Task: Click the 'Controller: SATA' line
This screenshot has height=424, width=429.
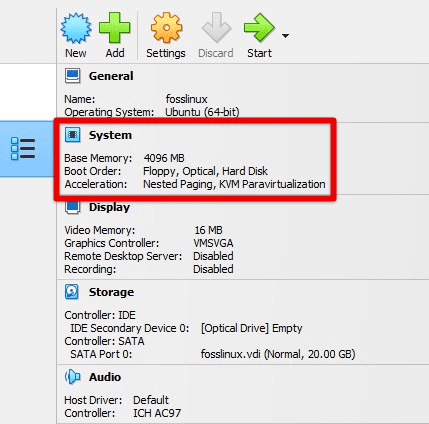Action: point(104,341)
